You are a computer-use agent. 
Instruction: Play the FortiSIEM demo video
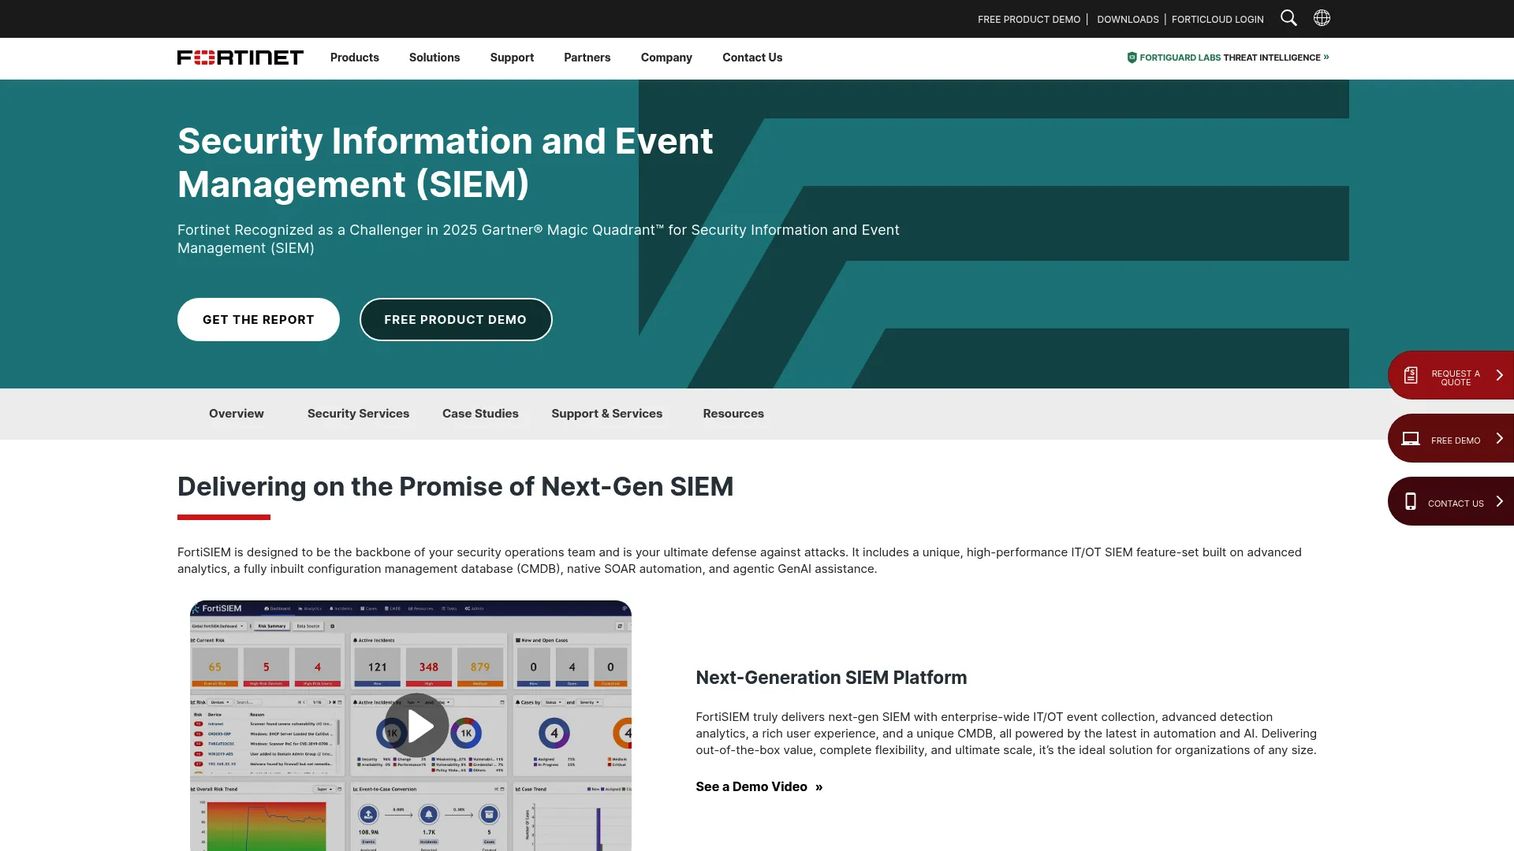pos(417,725)
